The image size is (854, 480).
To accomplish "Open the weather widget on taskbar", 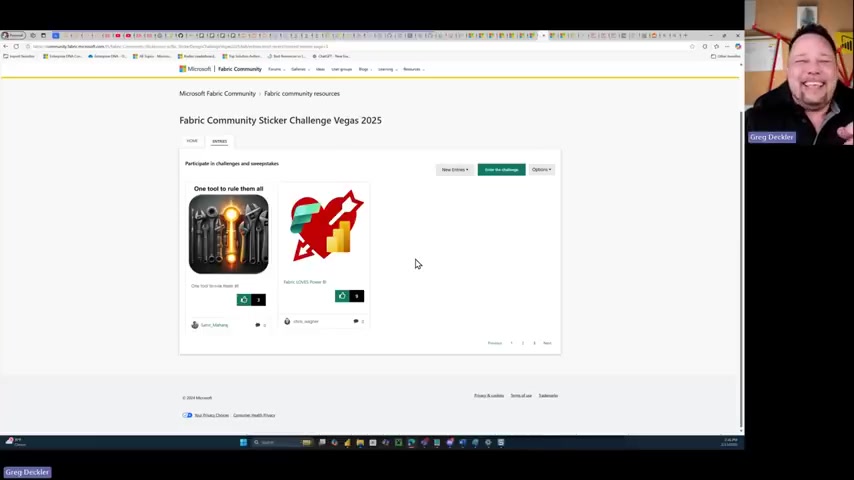I will coord(16,442).
